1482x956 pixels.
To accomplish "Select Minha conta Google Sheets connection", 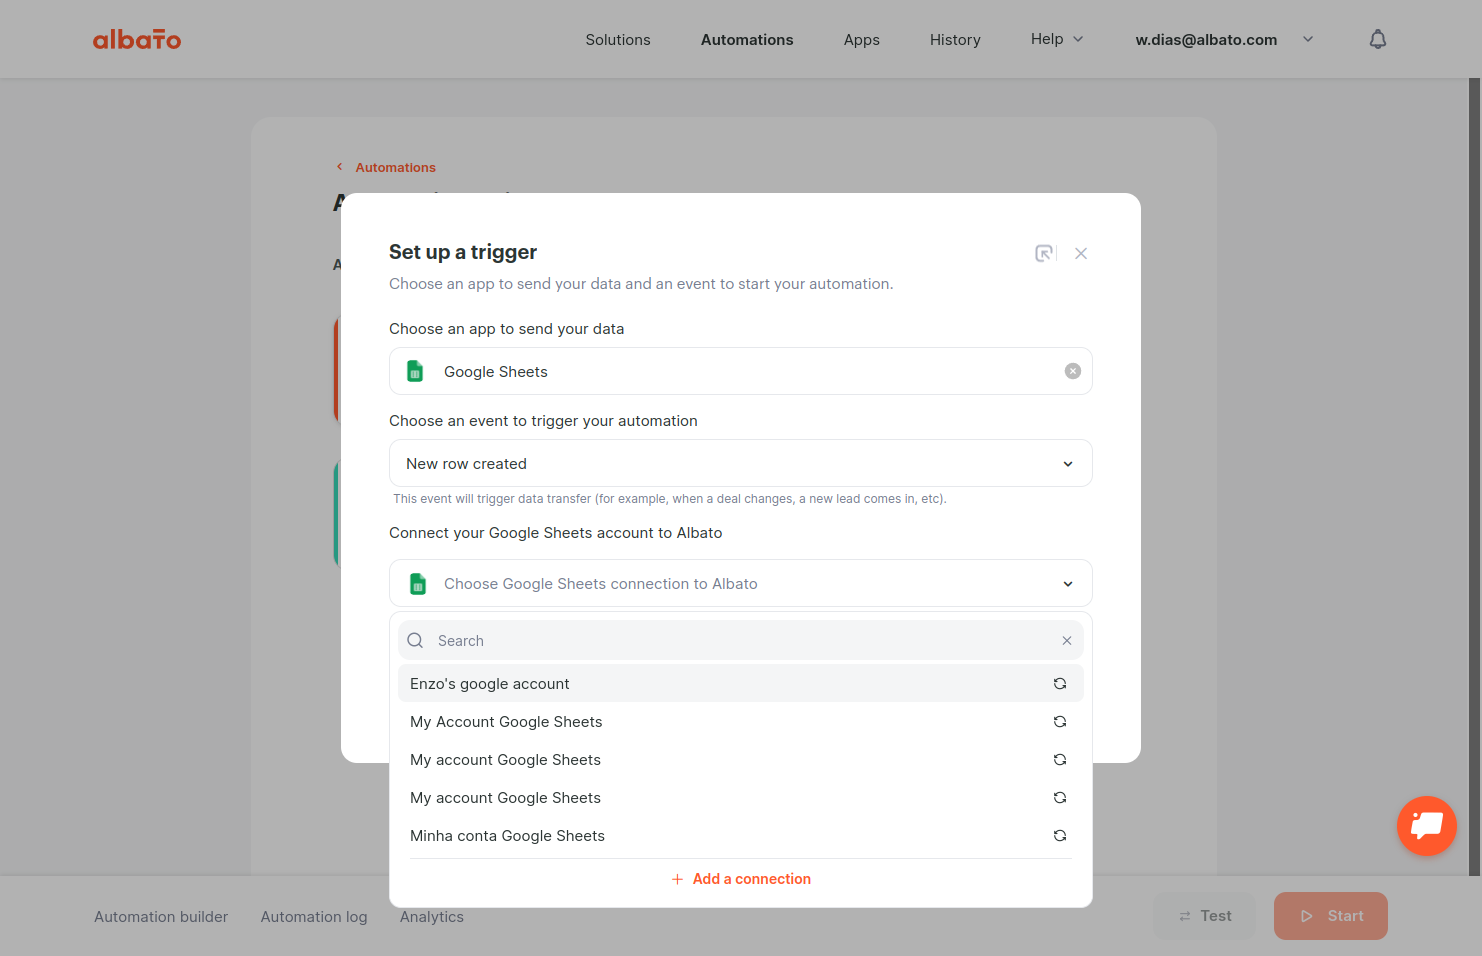I will [741, 836].
